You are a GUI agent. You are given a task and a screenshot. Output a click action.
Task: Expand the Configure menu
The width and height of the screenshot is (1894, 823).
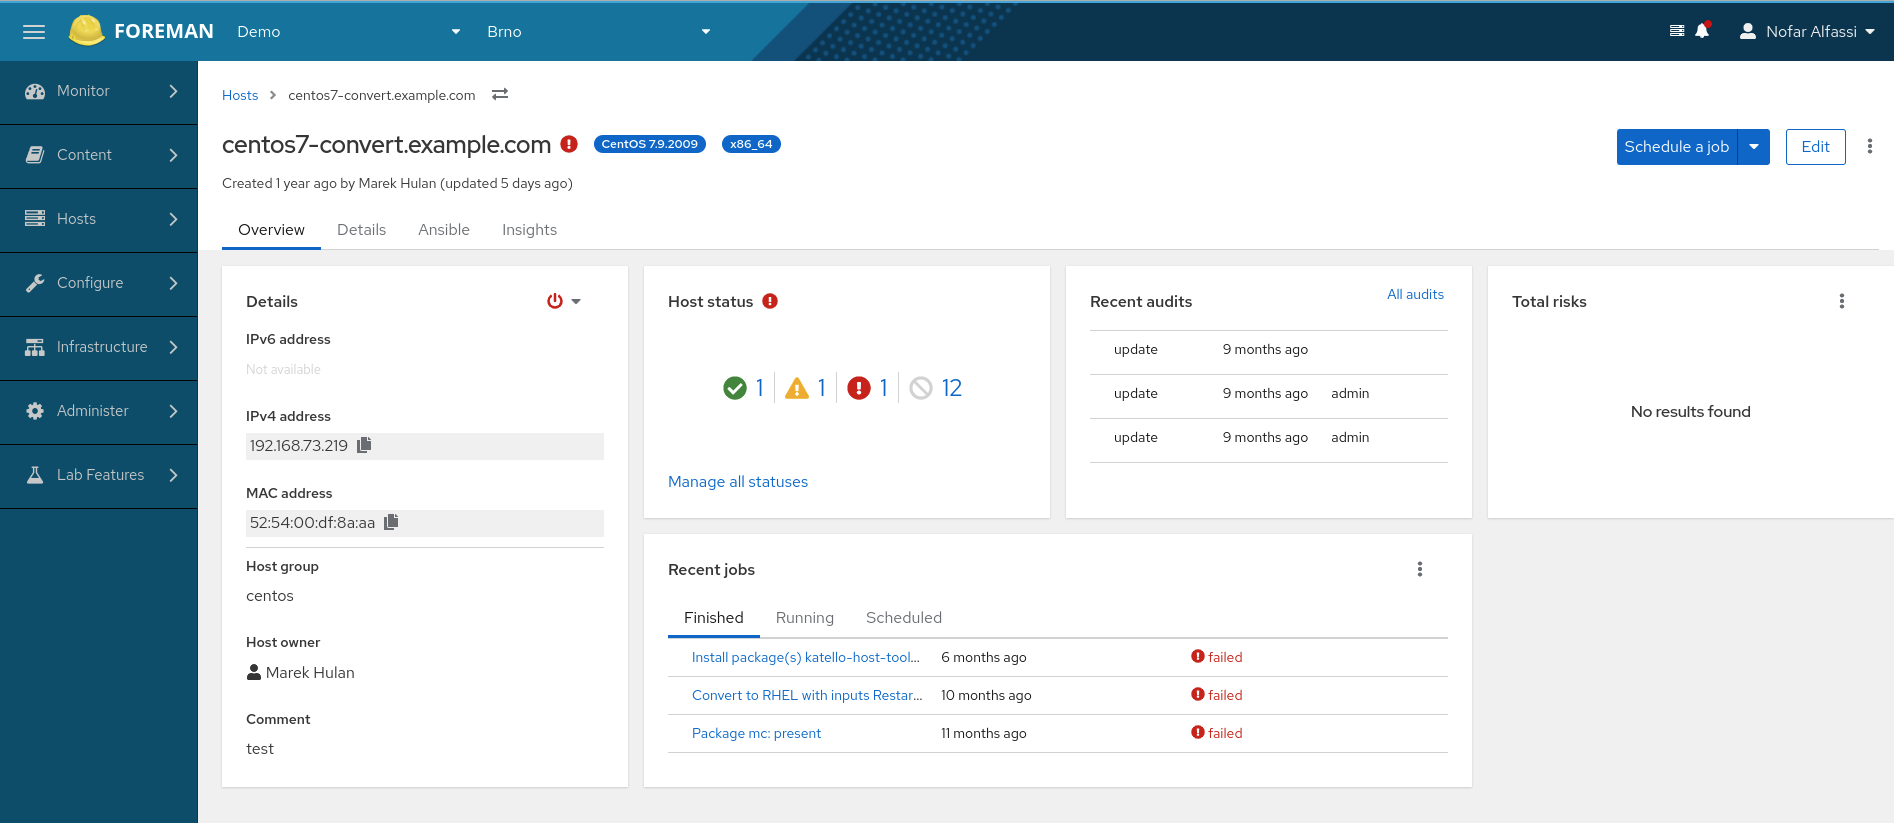[x=99, y=283]
